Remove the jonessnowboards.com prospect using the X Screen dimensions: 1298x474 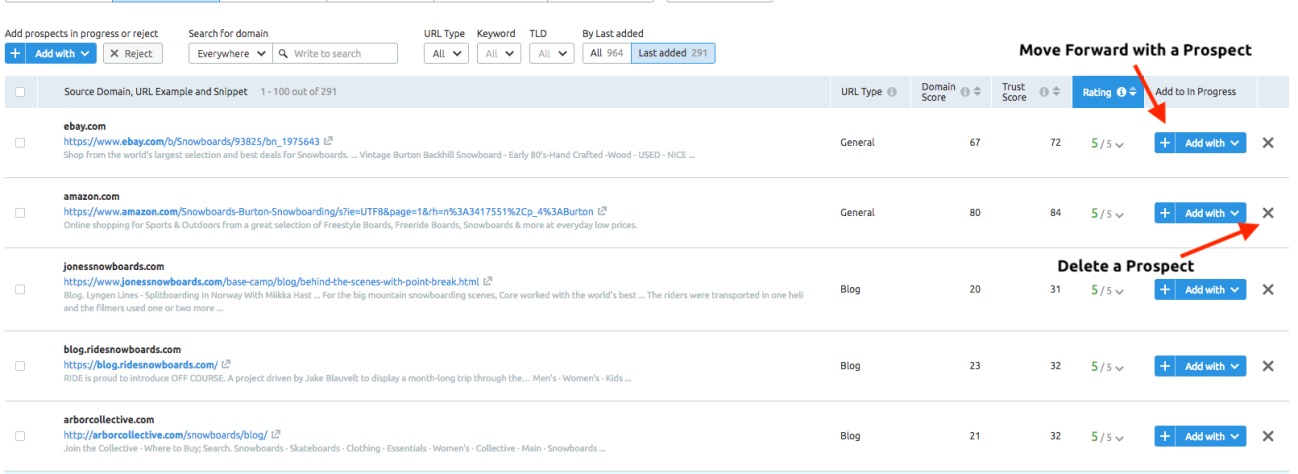(1268, 290)
